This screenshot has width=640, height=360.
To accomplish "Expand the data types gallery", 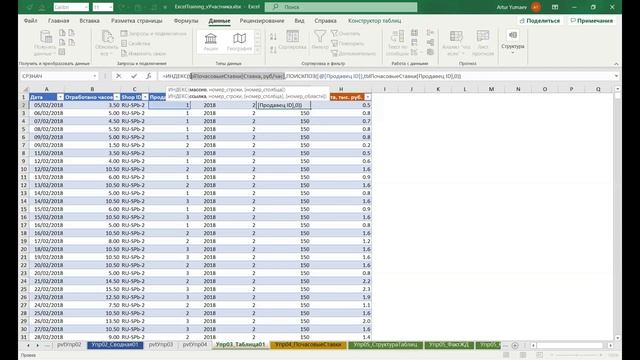I will 257,50.
